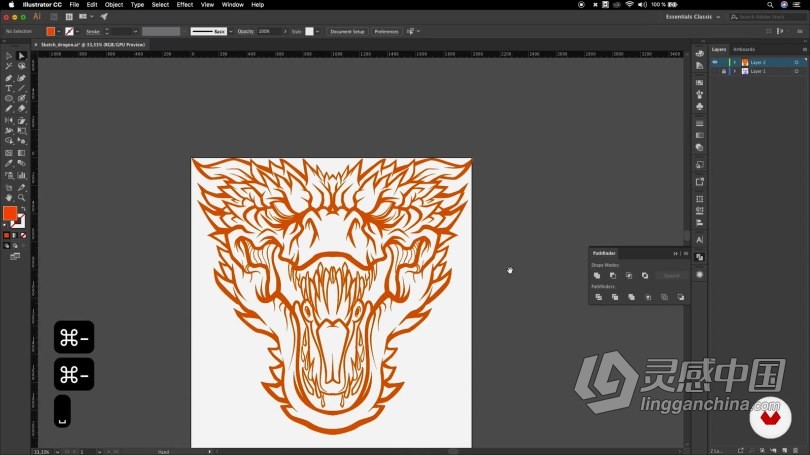Open the Symbols panel club icon
Viewport: 810px width, 455px height.
pyautogui.click(x=699, y=106)
